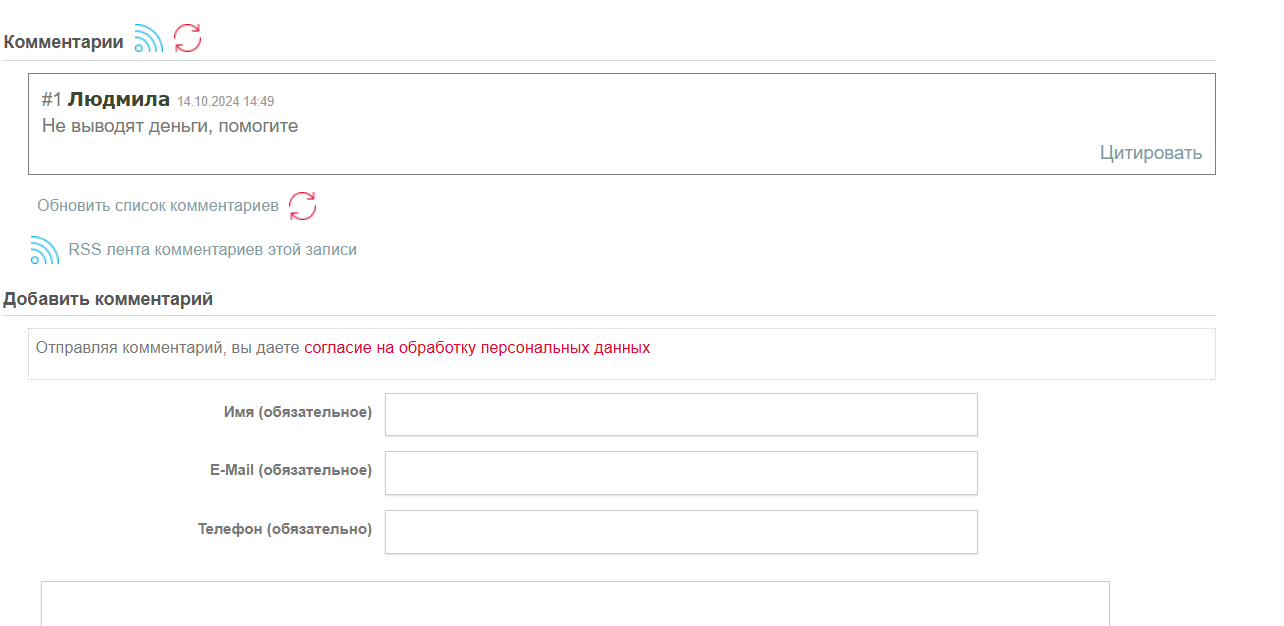Focus the Телефон (обязательно) input field
1284x626 pixels.
(680, 531)
